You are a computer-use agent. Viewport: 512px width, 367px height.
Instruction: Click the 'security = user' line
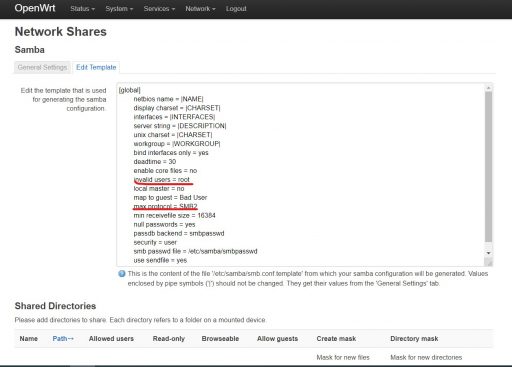pyautogui.click(x=155, y=242)
